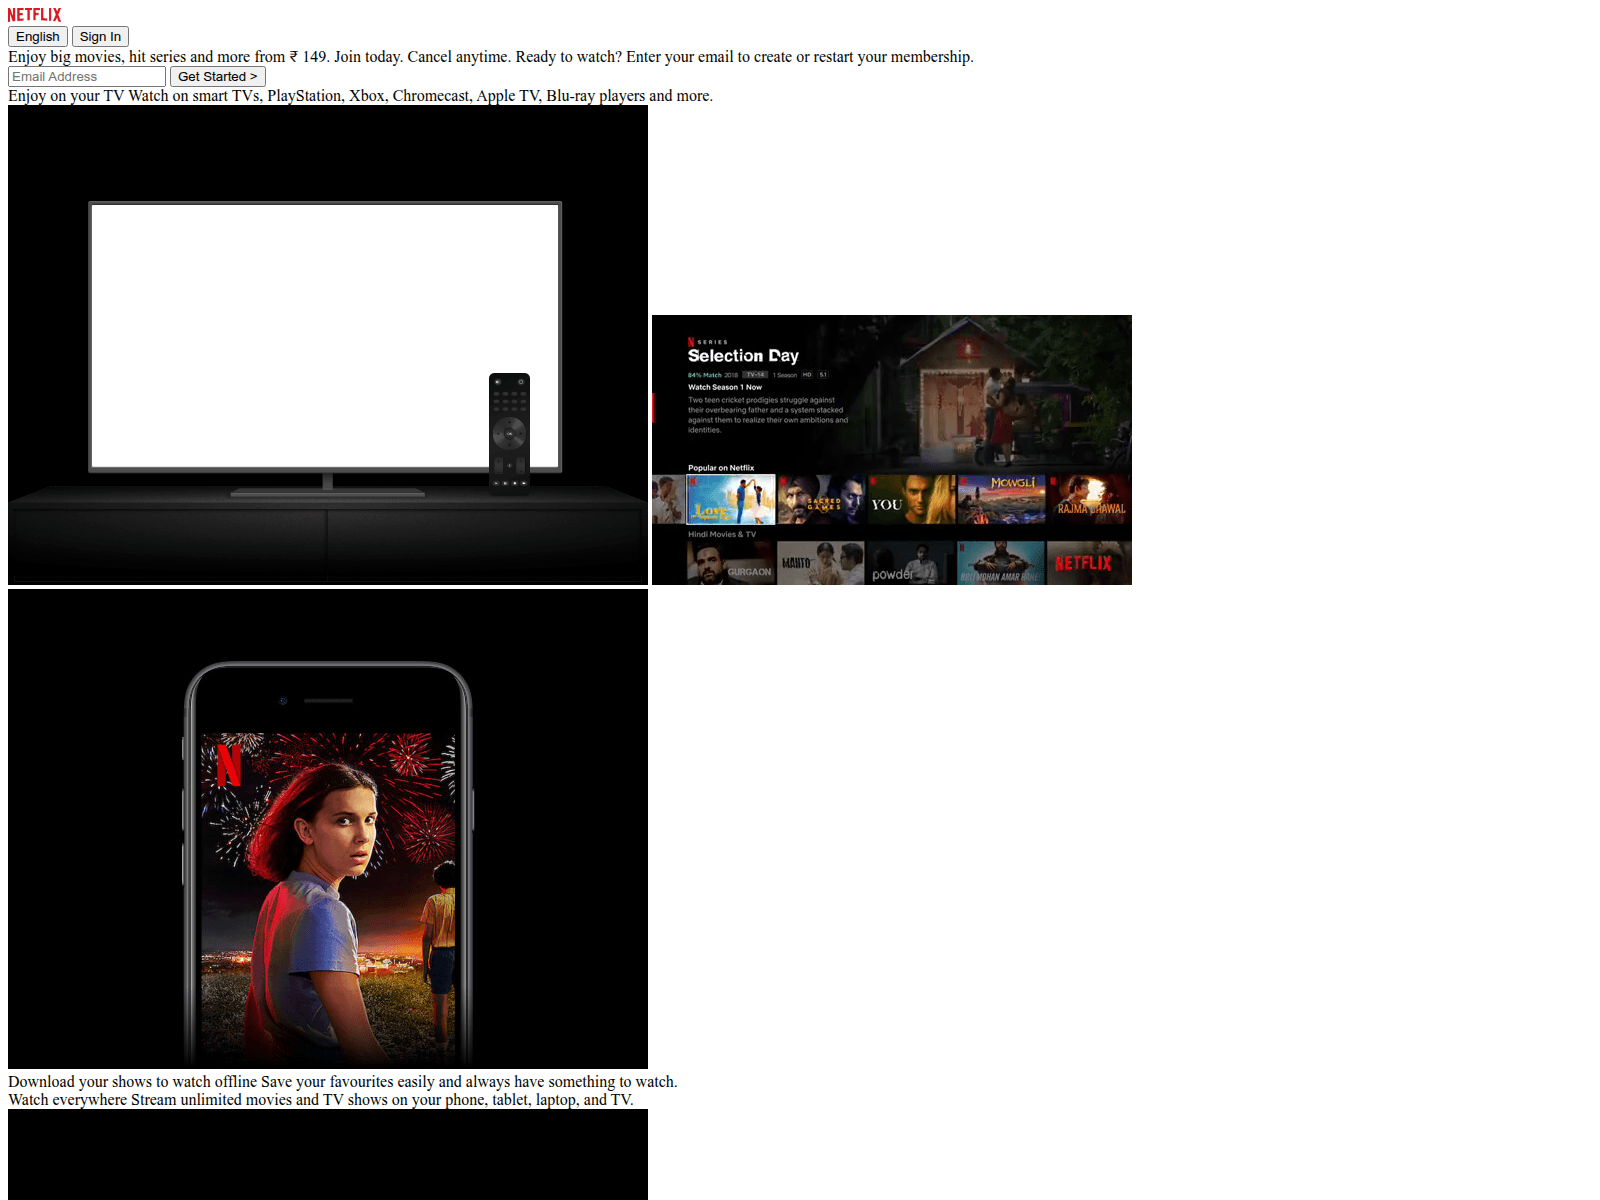
Task: Click the phone's front camera dot
Action: (x=283, y=701)
